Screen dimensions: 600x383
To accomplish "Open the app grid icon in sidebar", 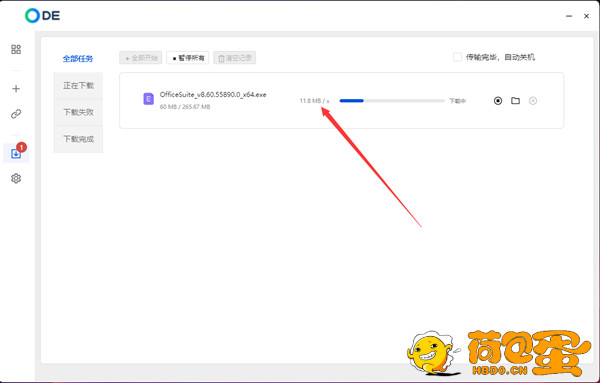I will coord(16,49).
